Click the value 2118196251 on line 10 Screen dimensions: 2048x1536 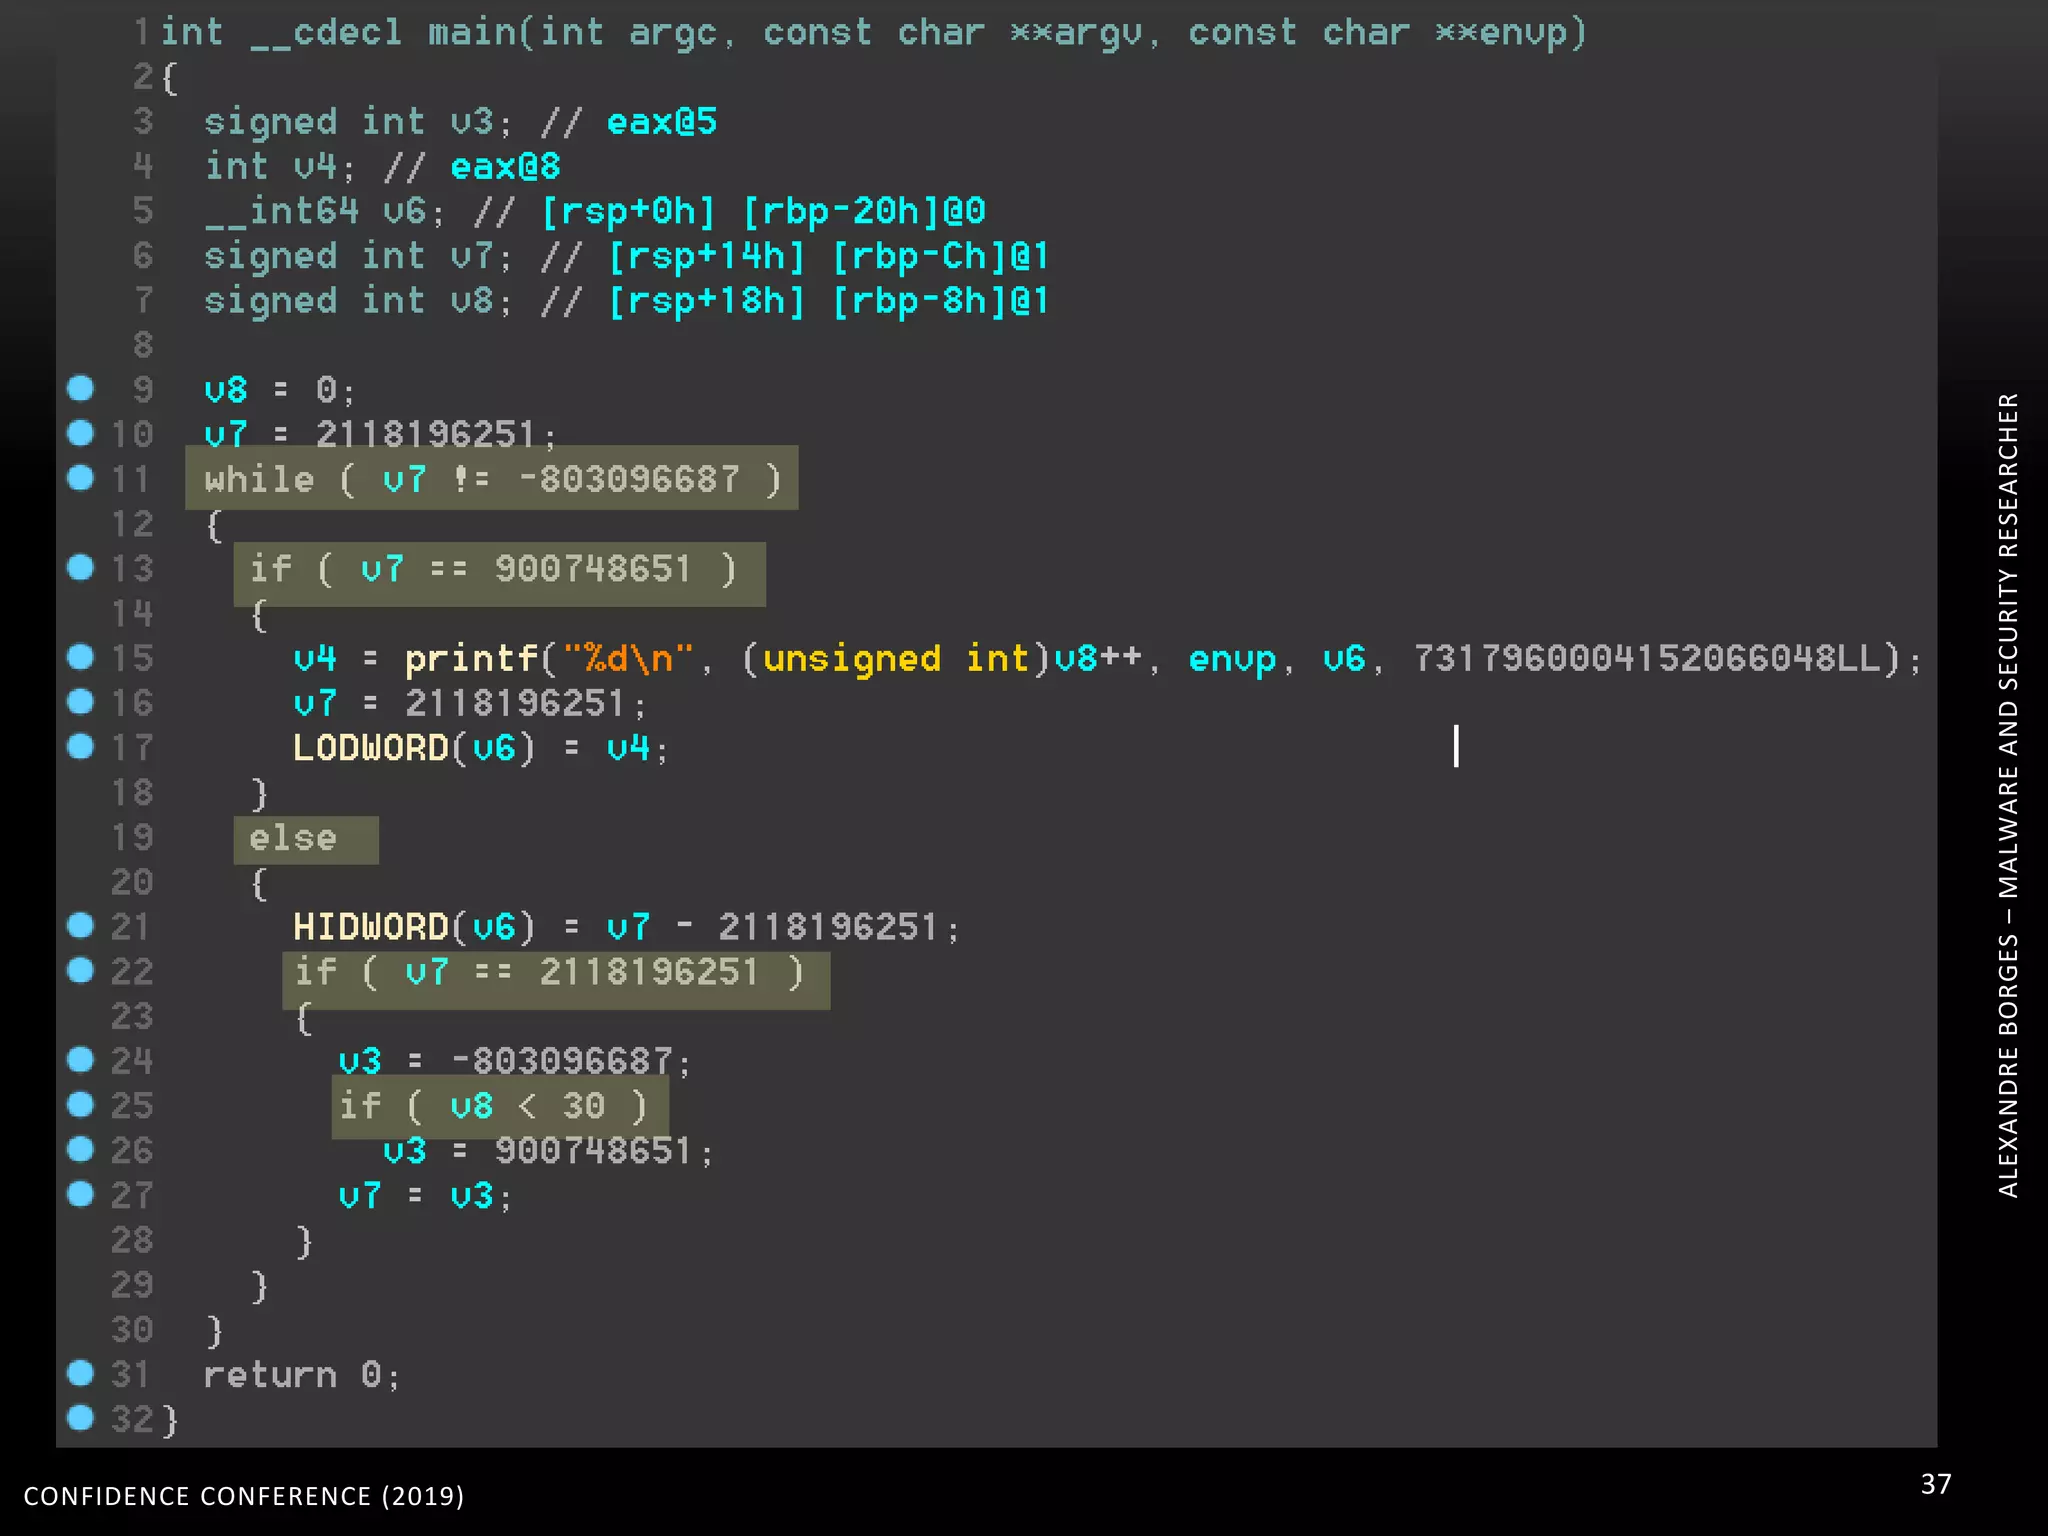click(426, 434)
